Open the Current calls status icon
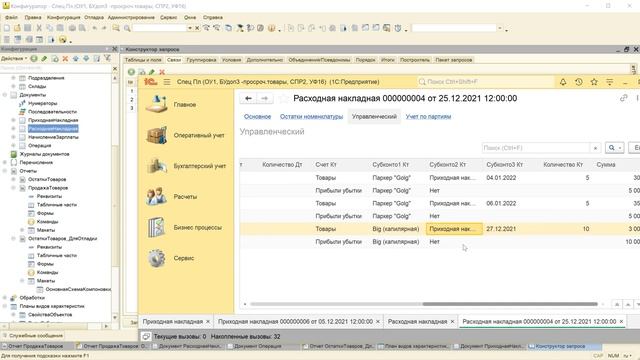Viewport: 640px width, 360px height. 146,337
